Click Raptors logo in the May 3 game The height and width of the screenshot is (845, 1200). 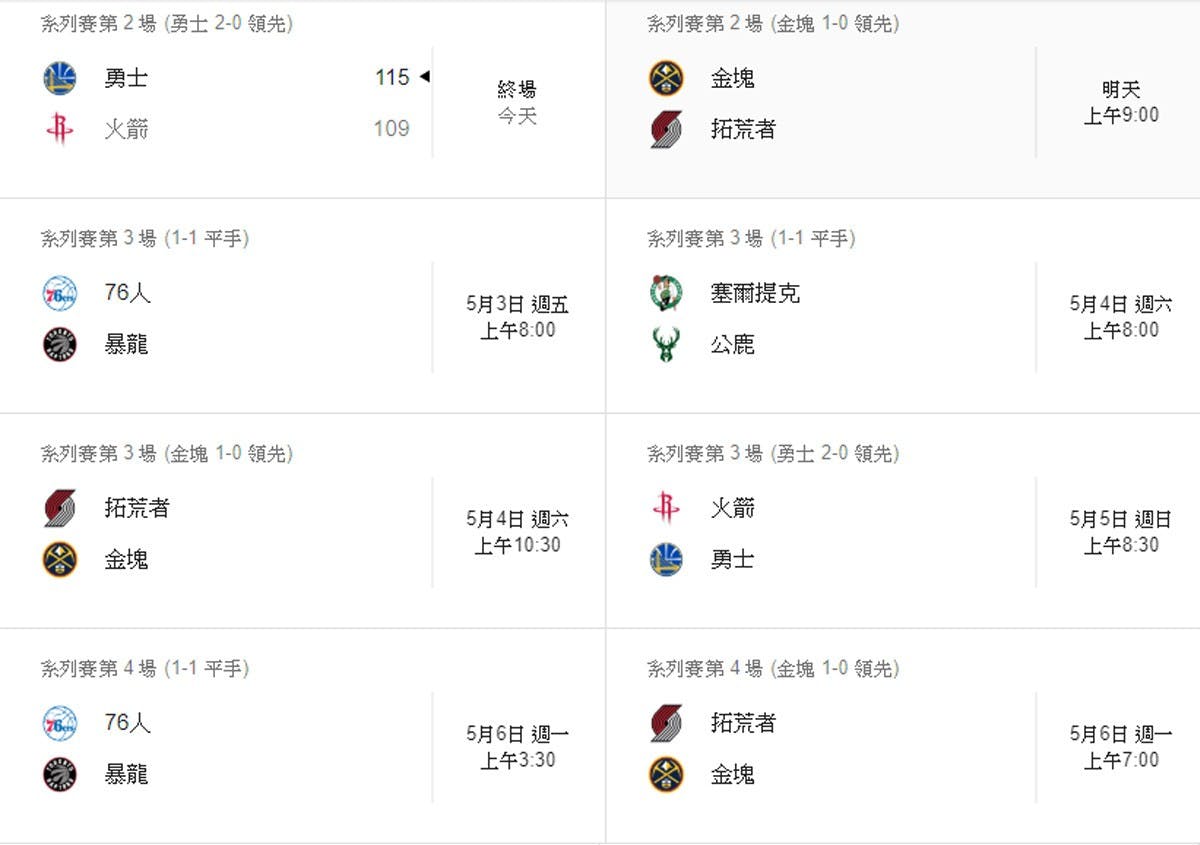[60, 345]
